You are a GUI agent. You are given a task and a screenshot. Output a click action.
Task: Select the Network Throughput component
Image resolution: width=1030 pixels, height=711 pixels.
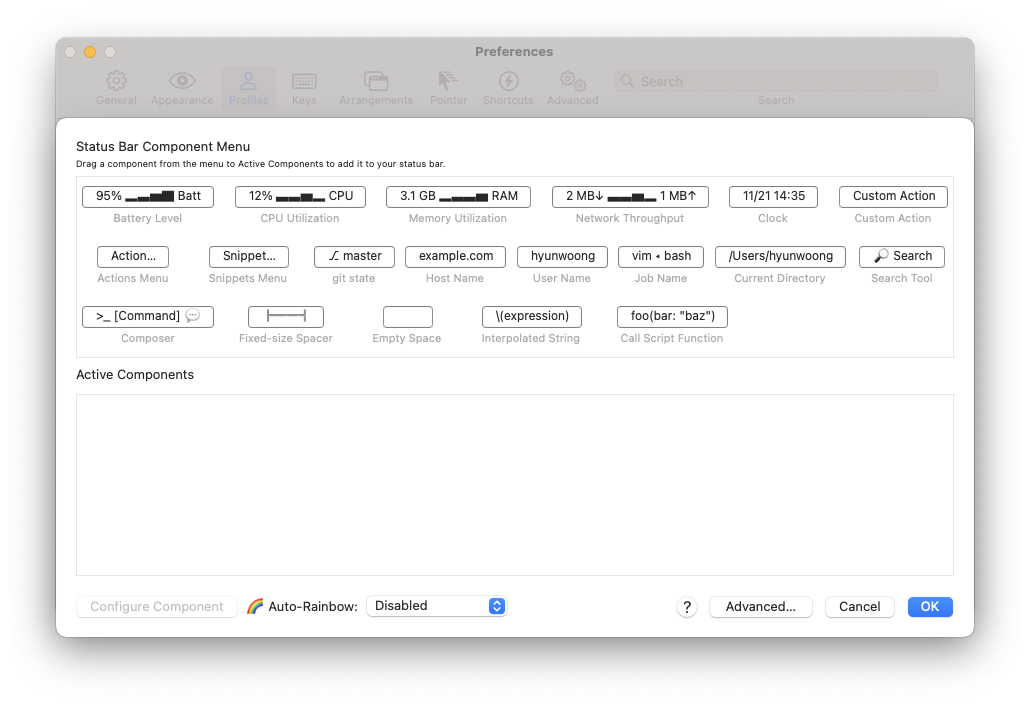(630, 196)
